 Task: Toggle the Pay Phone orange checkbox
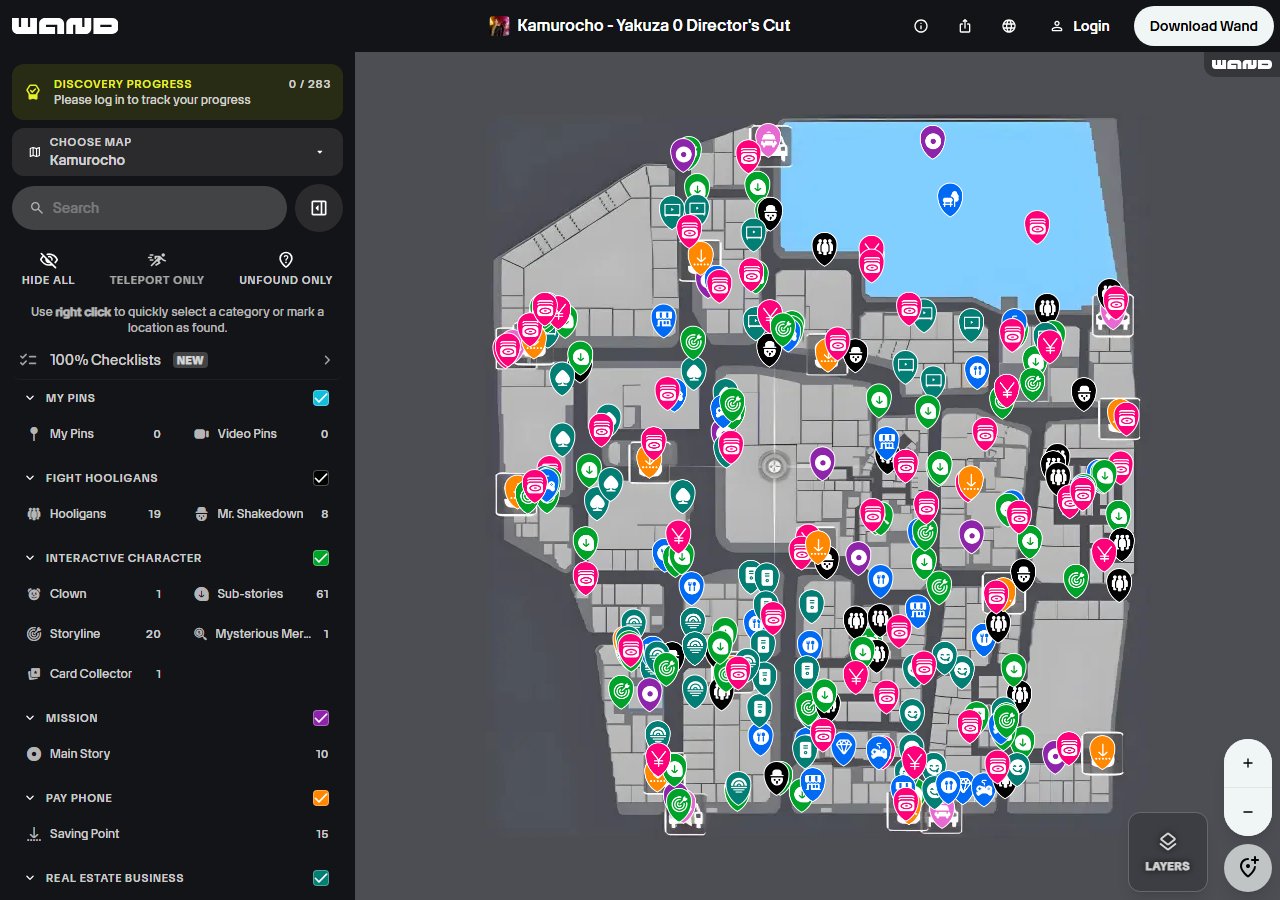(321, 798)
